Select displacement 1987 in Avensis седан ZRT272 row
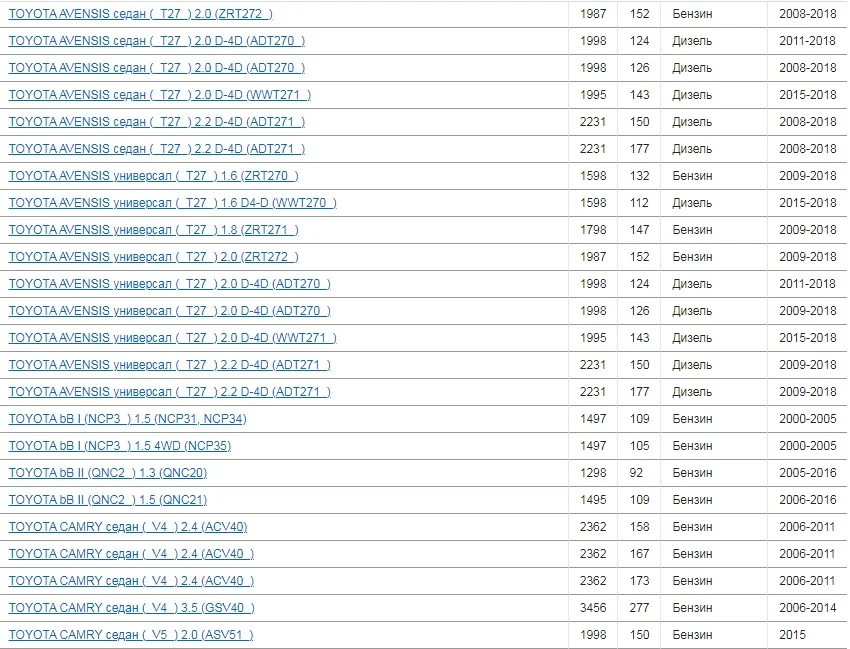 coord(593,14)
